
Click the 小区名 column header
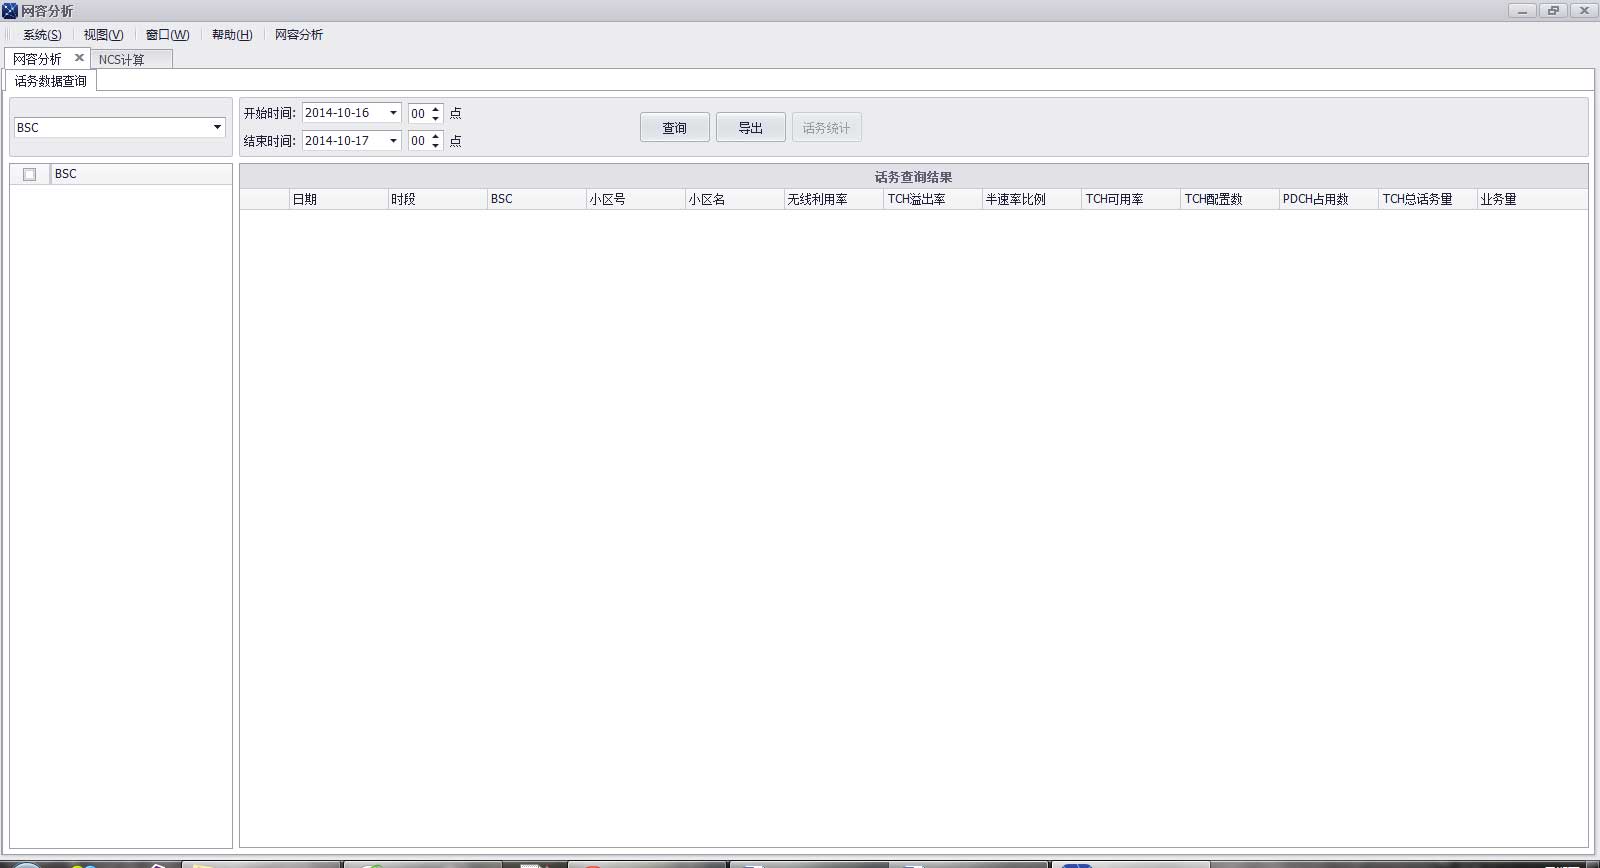pyautogui.click(x=707, y=199)
